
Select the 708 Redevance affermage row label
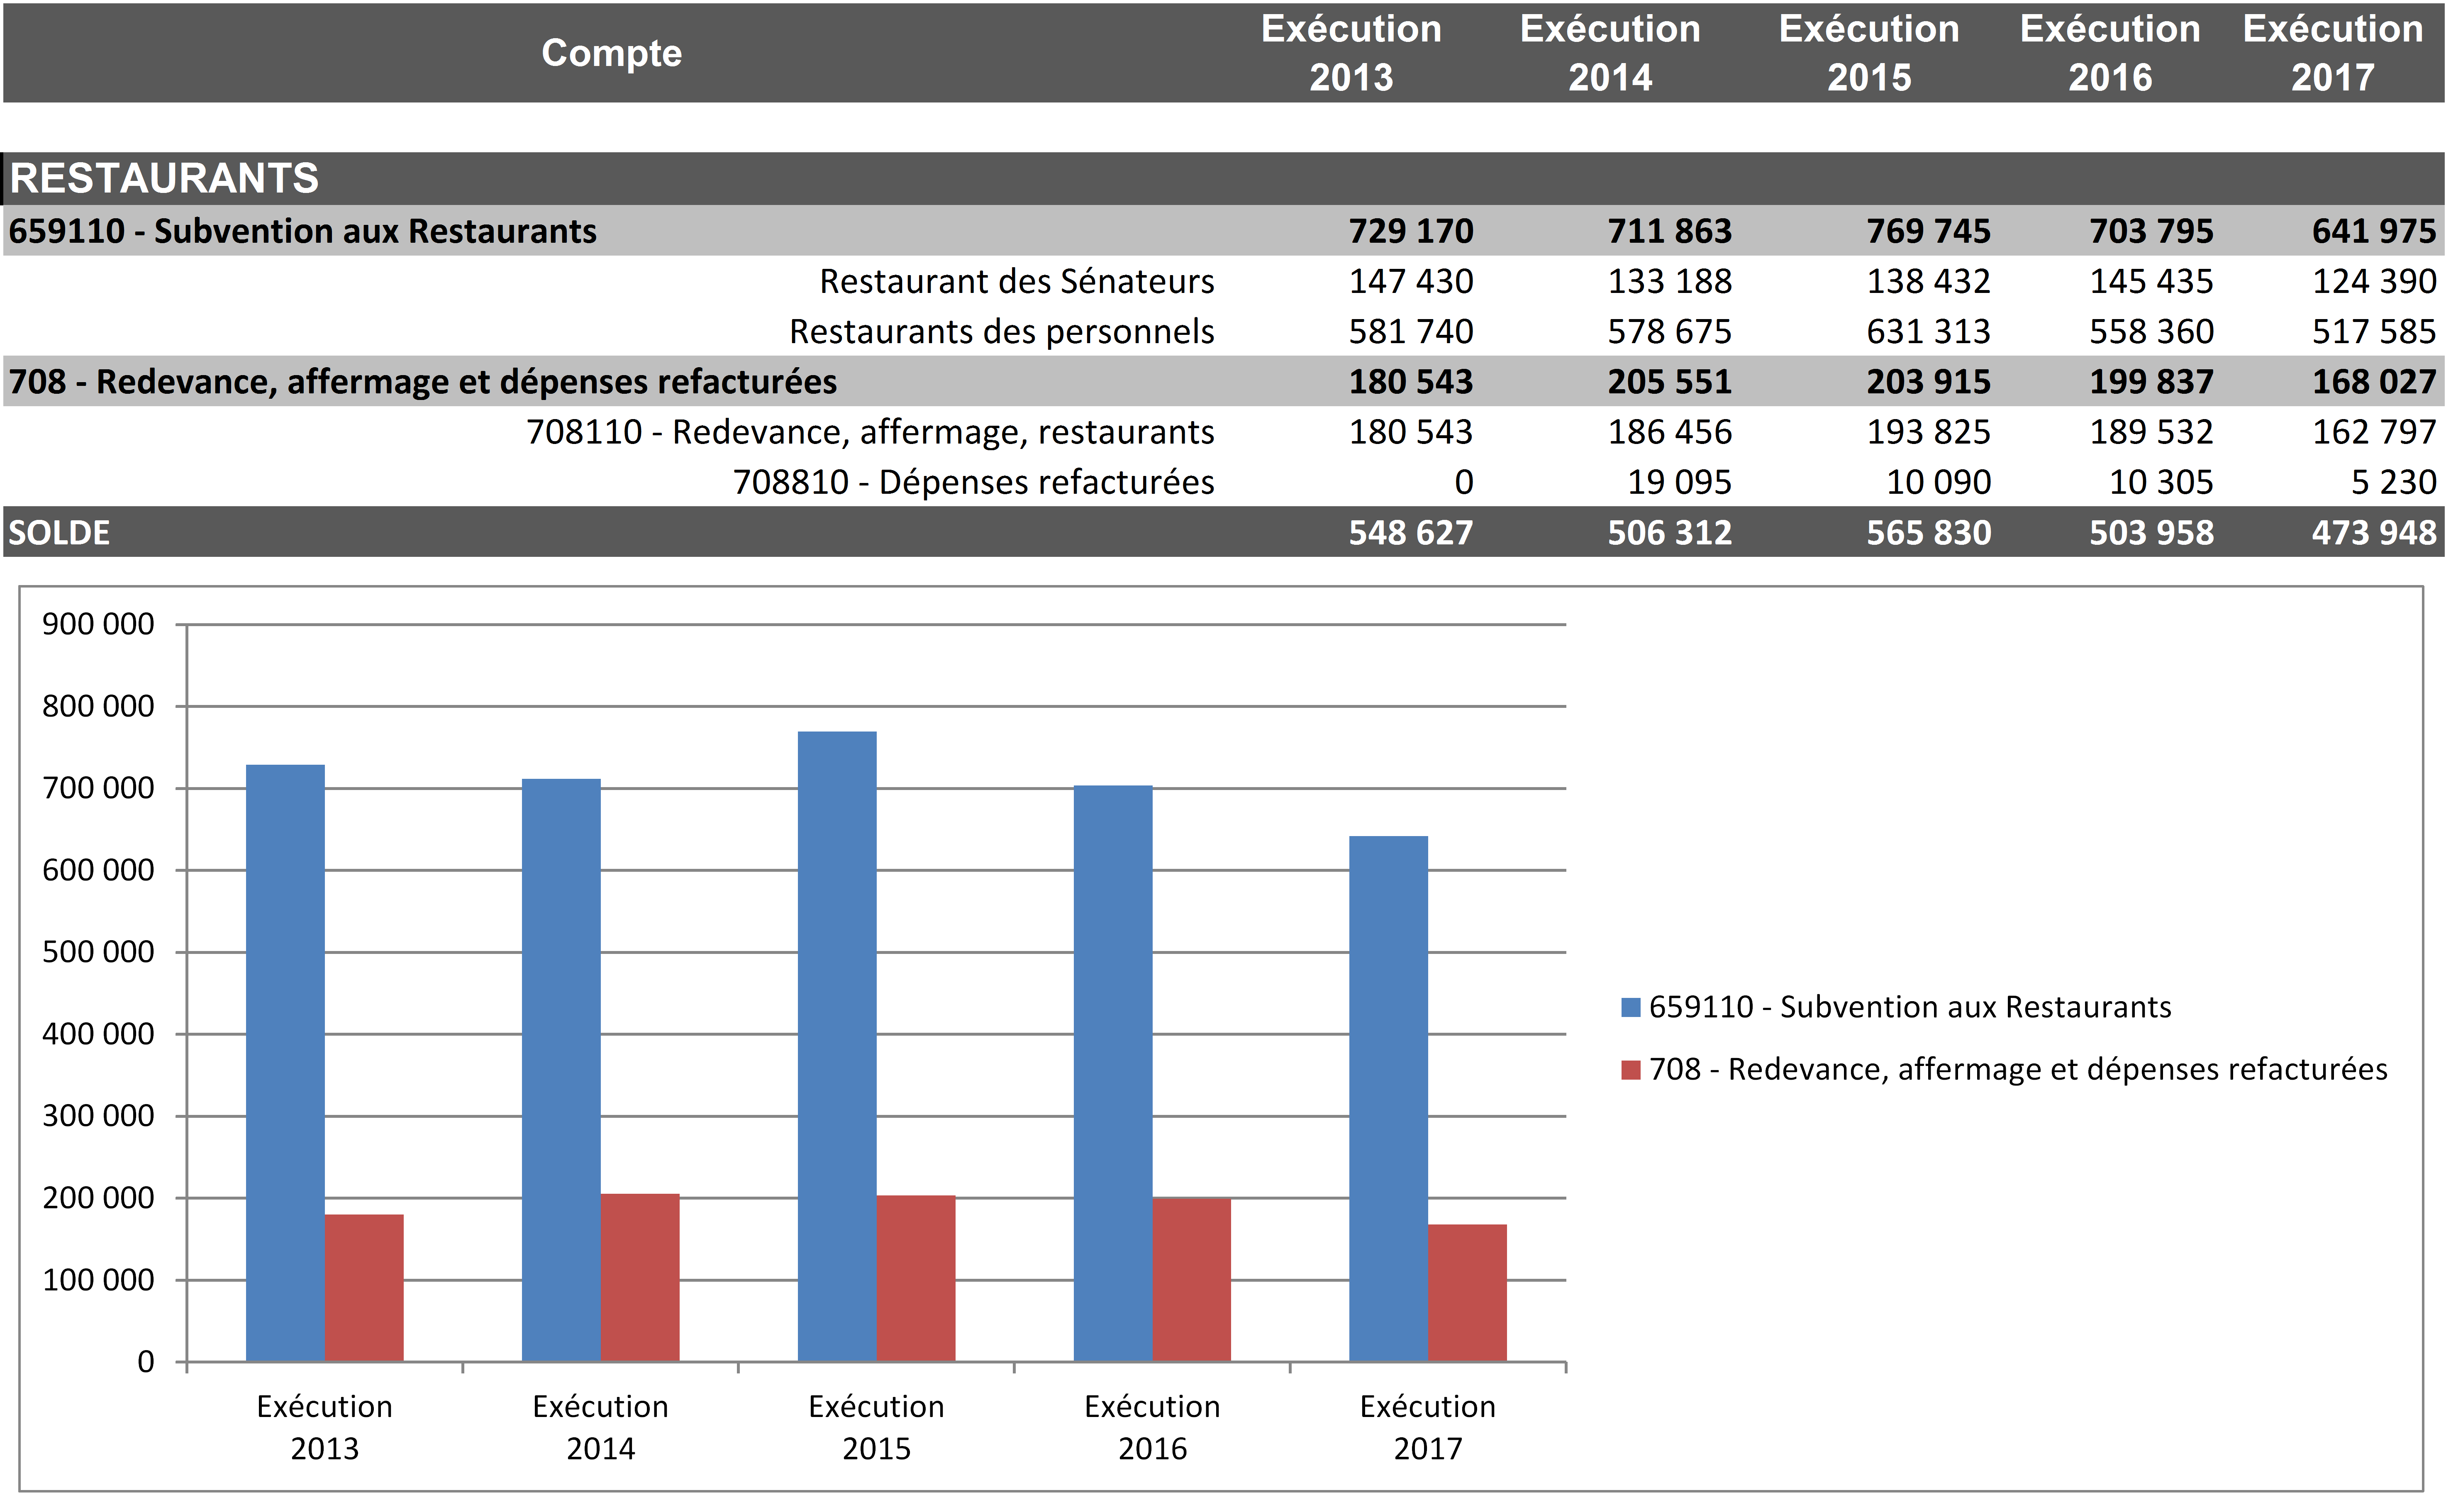[422, 381]
